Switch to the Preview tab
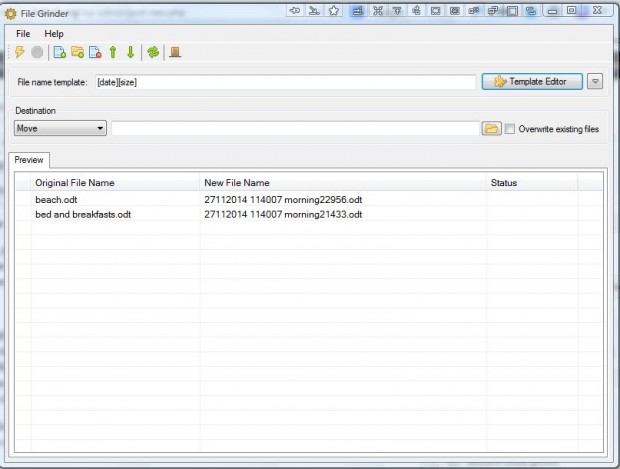 (29, 160)
